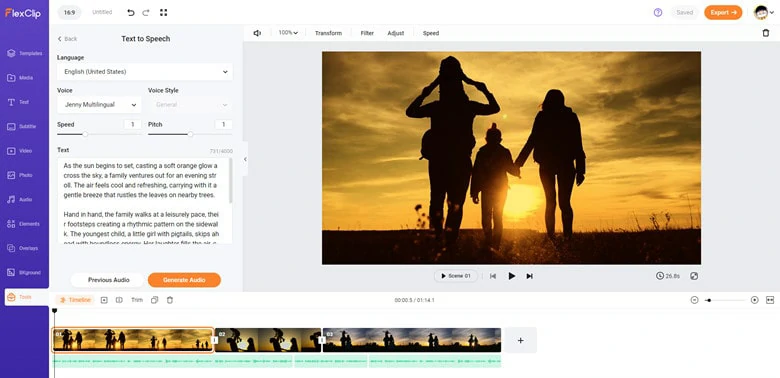Image resolution: width=780 pixels, height=378 pixels.
Task: Click the Saved status button
Action: [684, 12]
